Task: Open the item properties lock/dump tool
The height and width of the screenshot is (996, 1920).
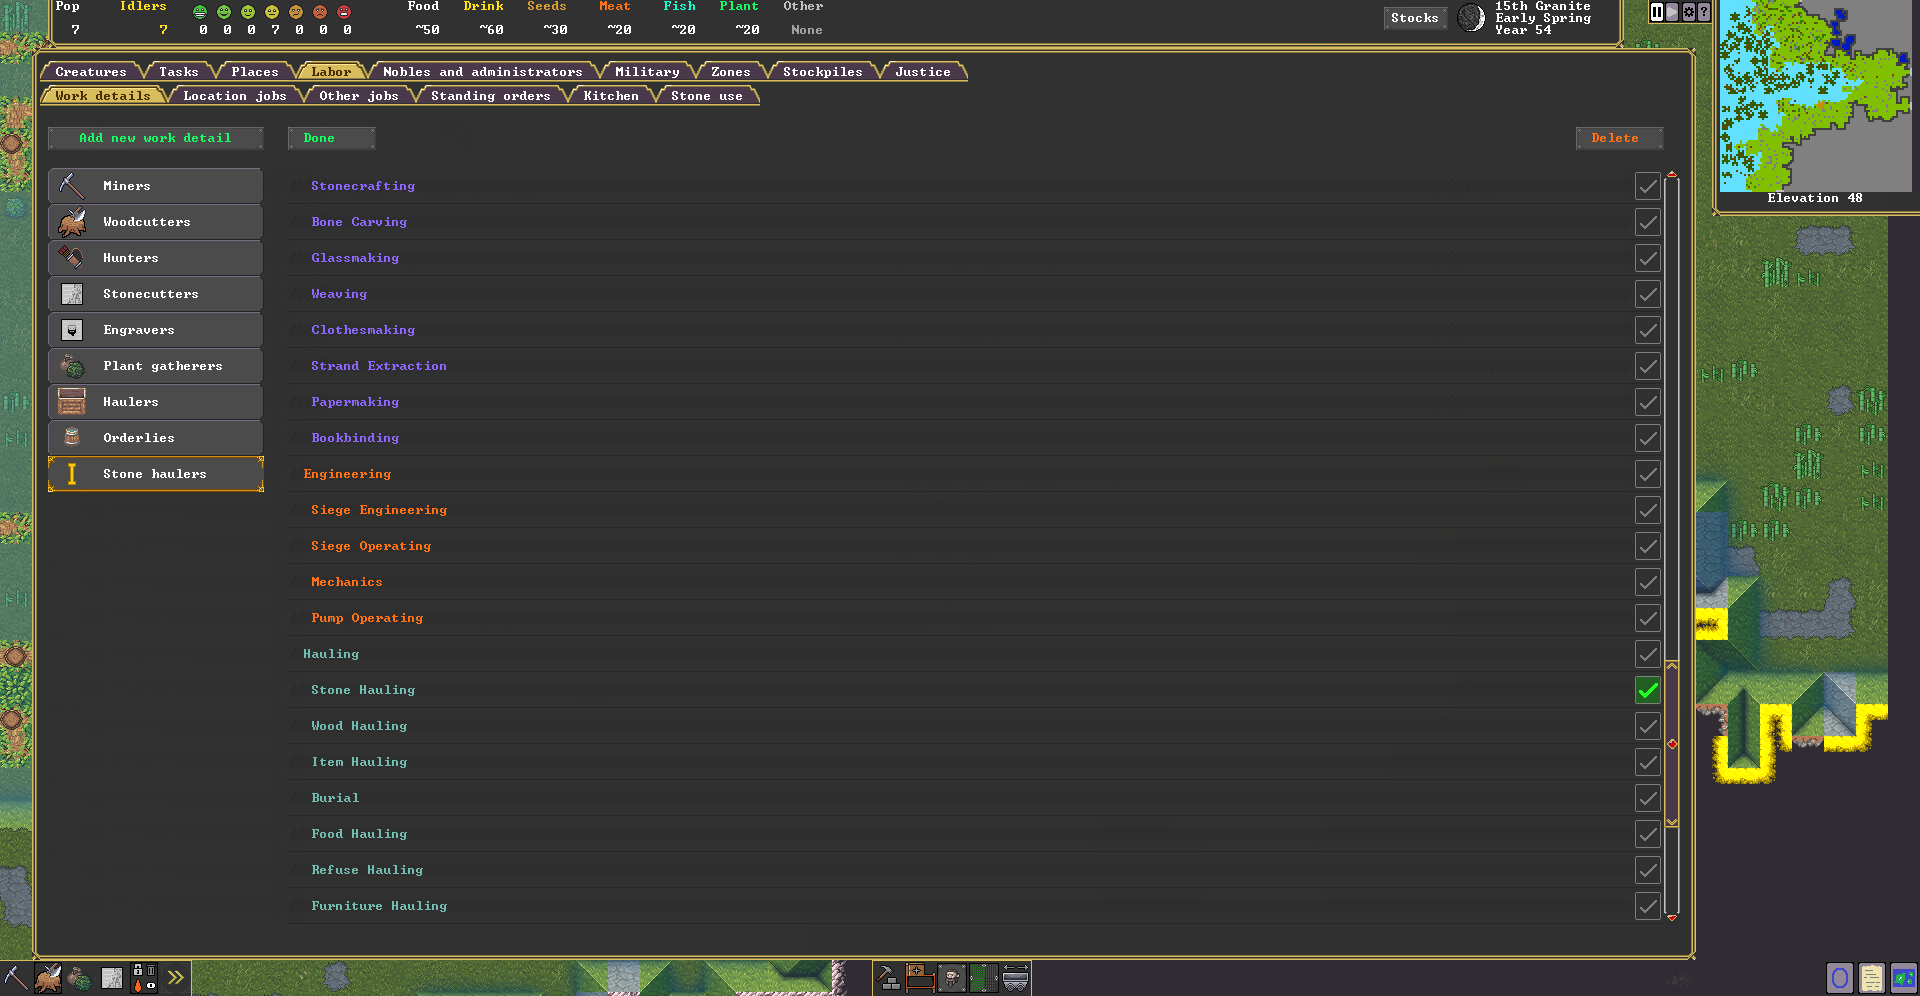Action: 144,977
